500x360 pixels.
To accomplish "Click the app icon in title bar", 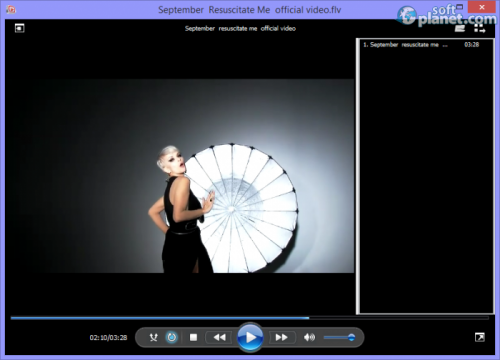I will click(11, 10).
